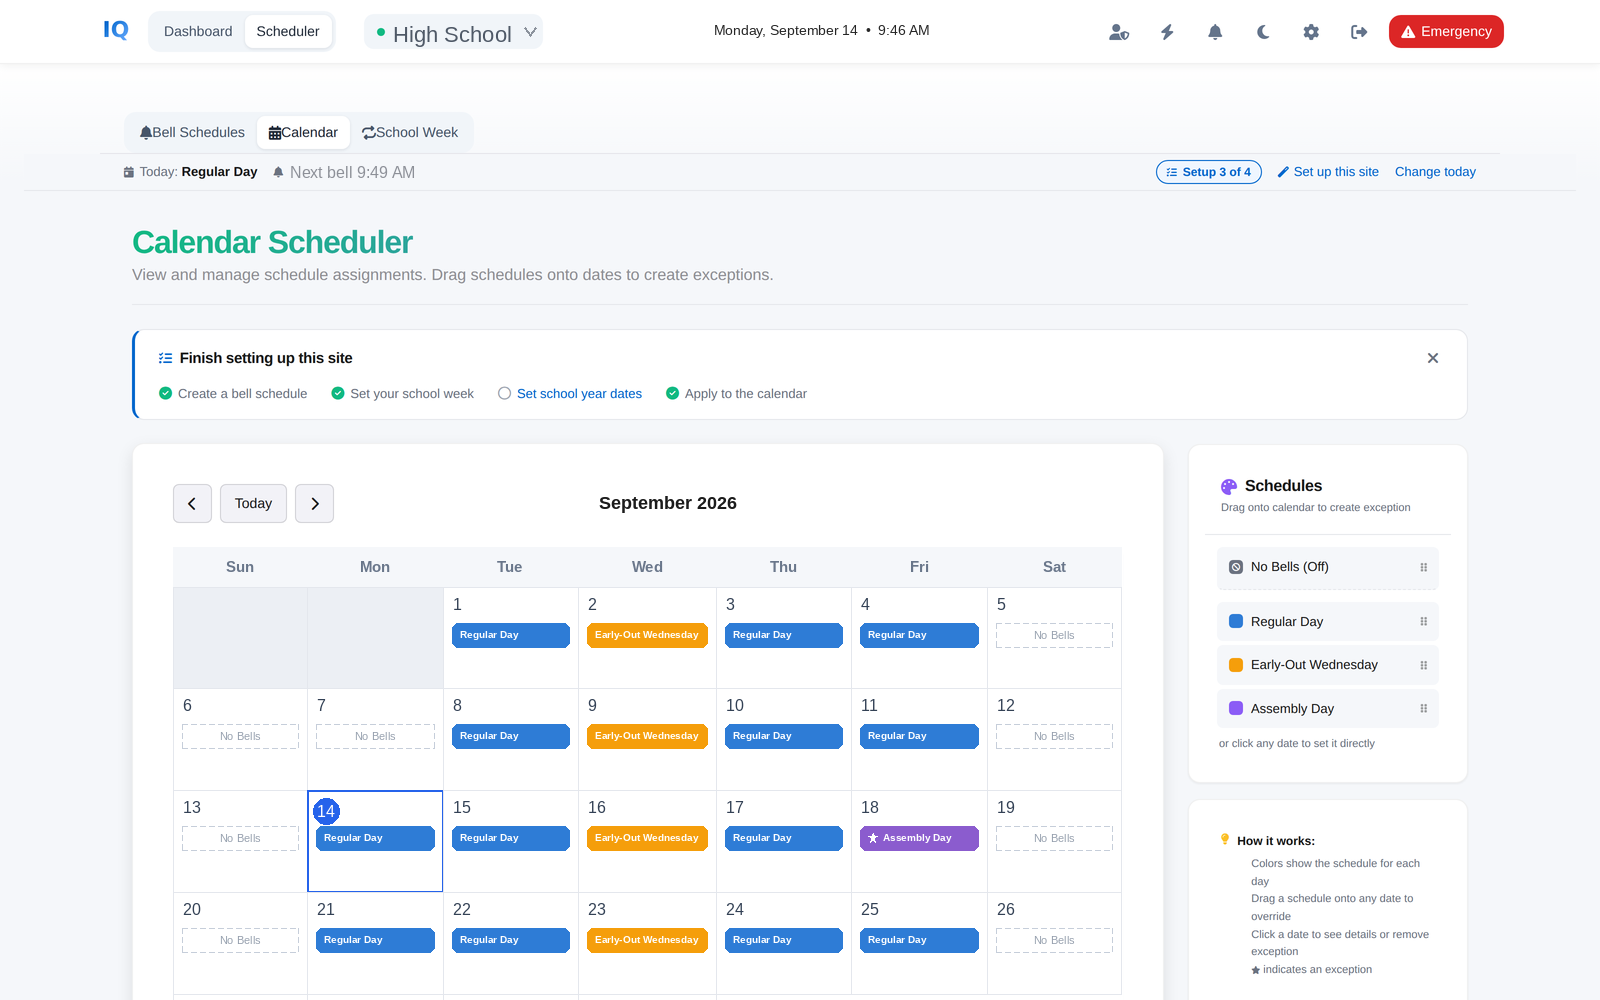Image resolution: width=1600 pixels, height=1000 pixels.
Task: Click the Today: Regular Day calendar icon
Action: tap(129, 172)
